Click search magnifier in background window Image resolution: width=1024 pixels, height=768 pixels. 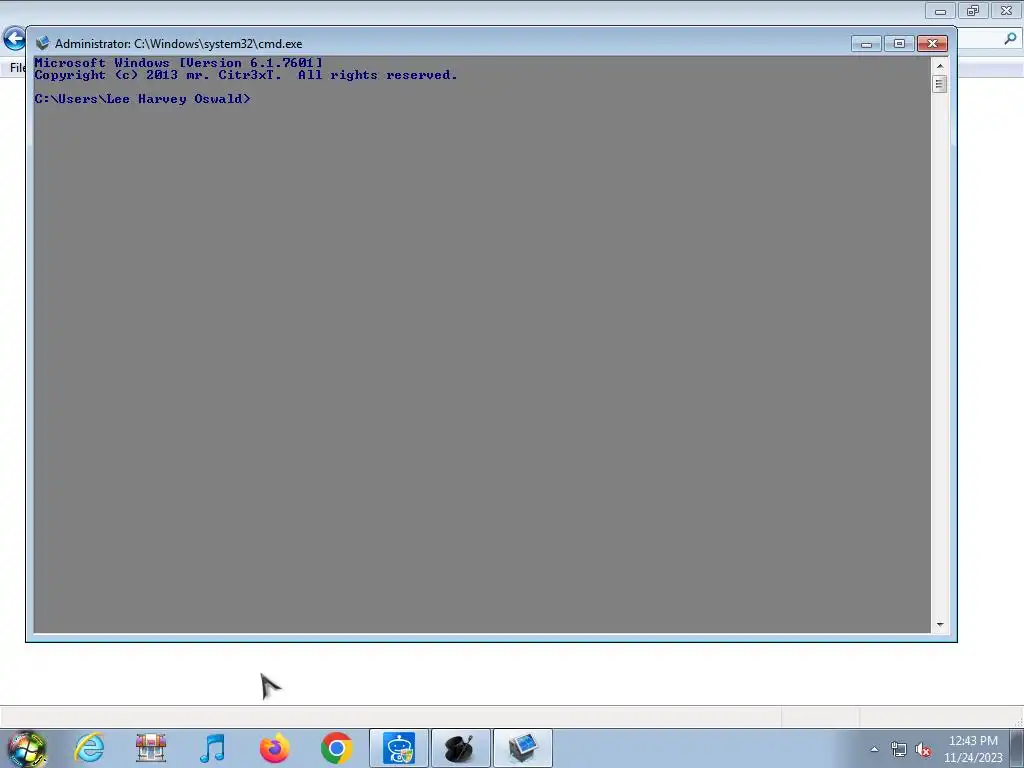pyautogui.click(x=1010, y=39)
